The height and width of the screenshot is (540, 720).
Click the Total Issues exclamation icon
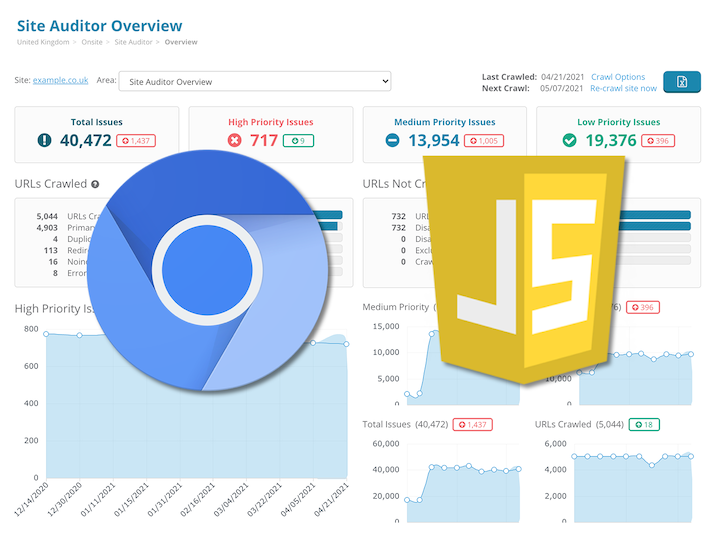click(x=44, y=141)
